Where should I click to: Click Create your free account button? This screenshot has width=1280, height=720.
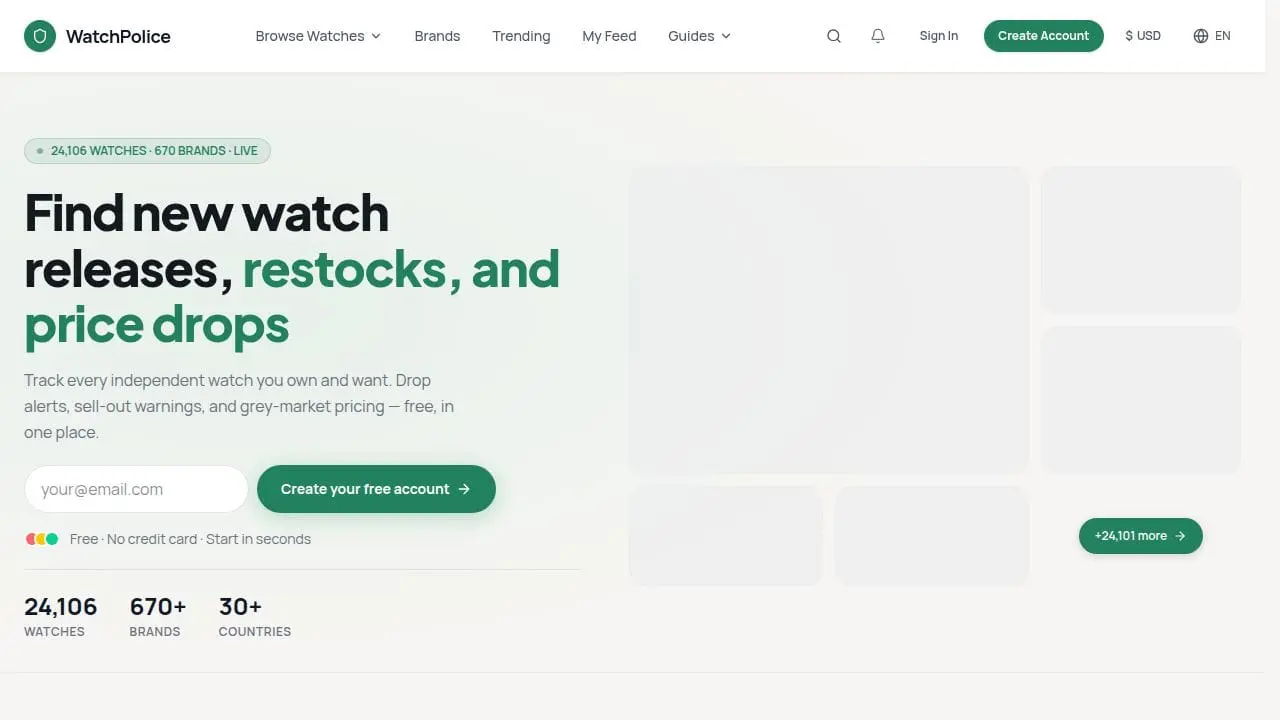click(376, 489)
